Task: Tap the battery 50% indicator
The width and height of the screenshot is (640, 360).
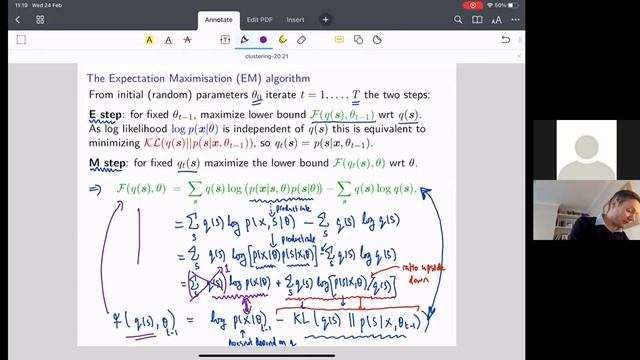Action: [x=506, y=5]
